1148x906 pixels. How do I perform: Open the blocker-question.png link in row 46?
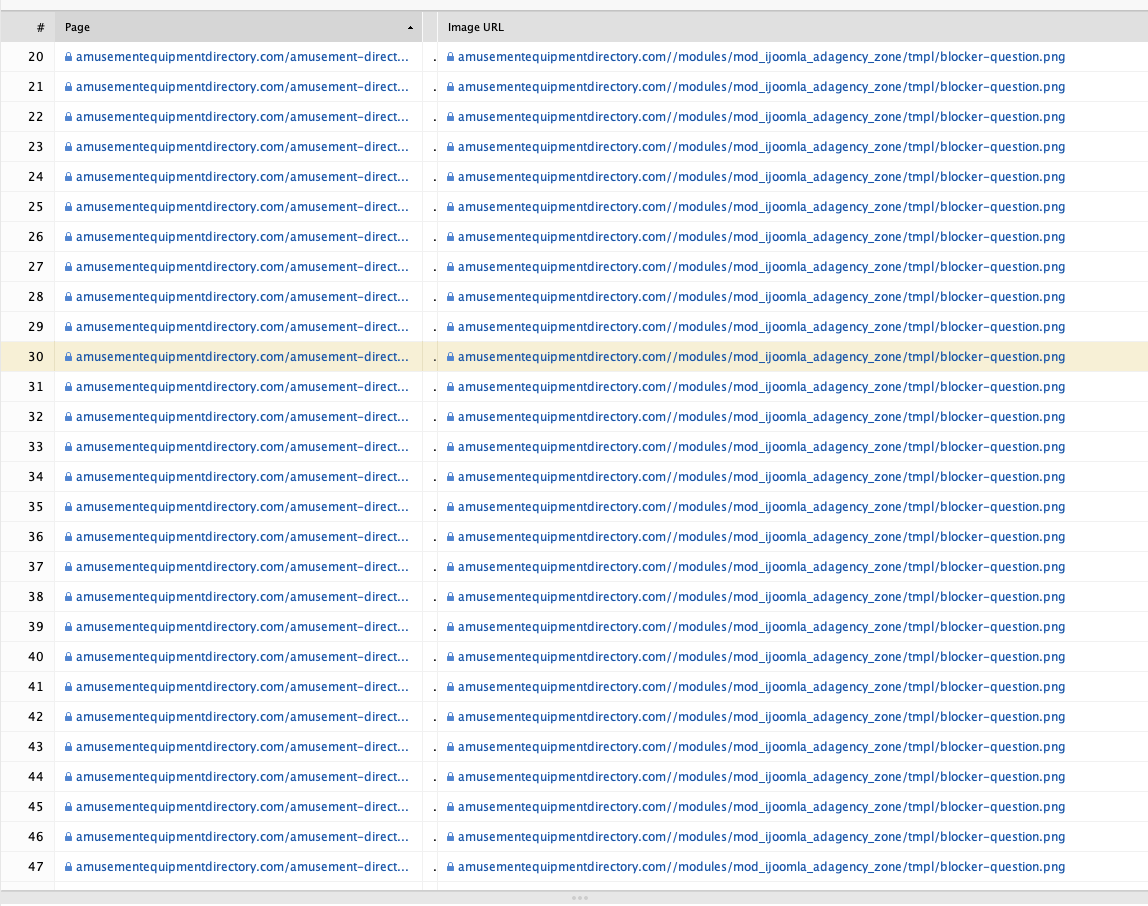click(x=761, y=837)
